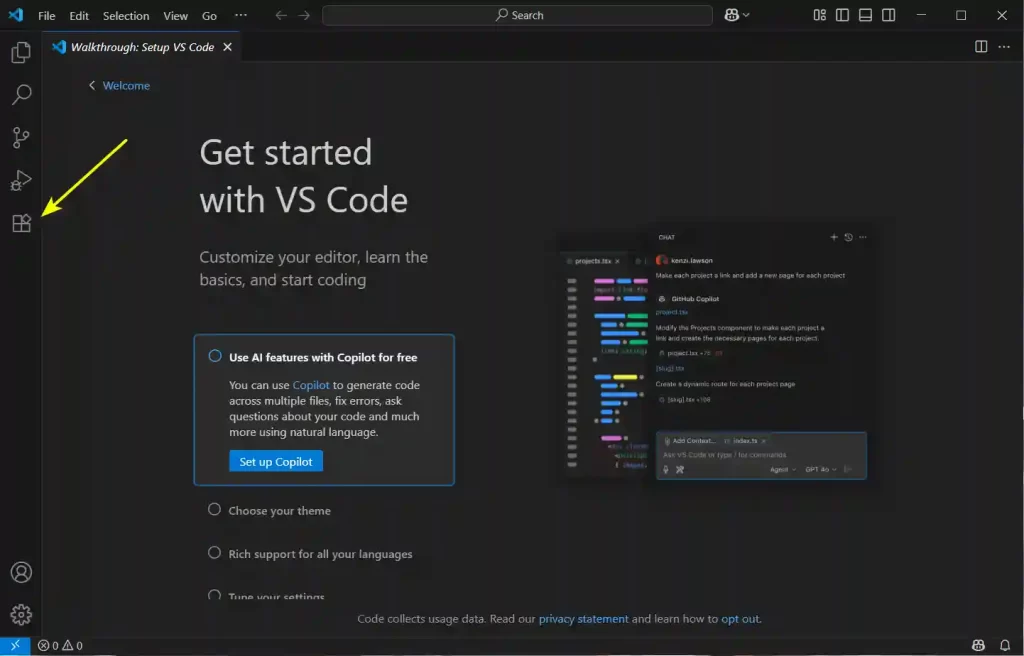The image size is (1024, 656).
Task: Select 'Rich support for all your languages' step
Action: point(320,554)
